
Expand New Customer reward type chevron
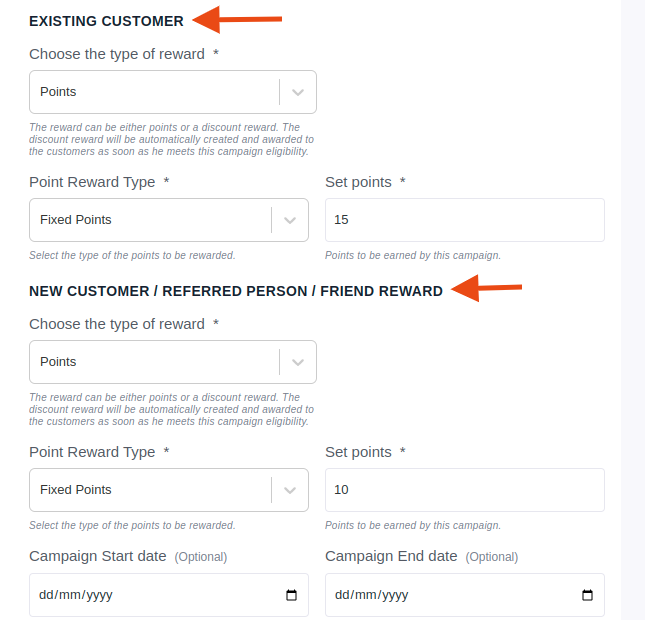[x=298, y=362]
